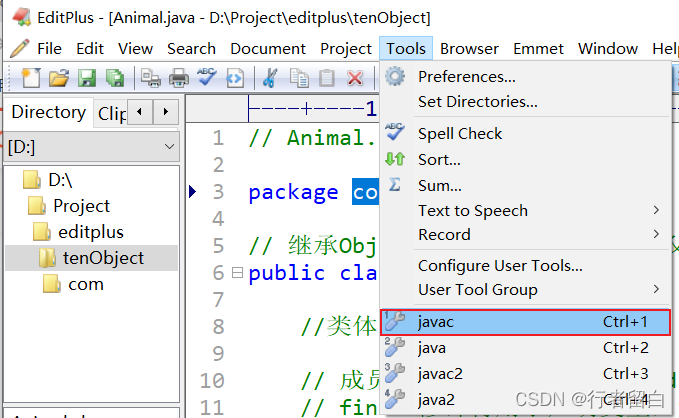The width and height of the screenshot is (679, 418).
Task: Click the Cut scissors icon
Action: coord(270,78)
